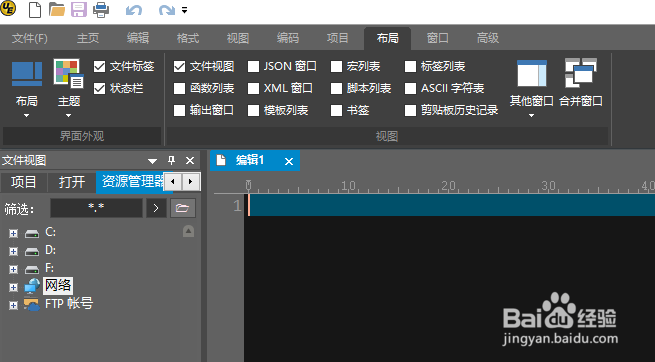Select the 资源管理器 tab in file view
This screenshot has width=655, height=362.
click(130, 182)
